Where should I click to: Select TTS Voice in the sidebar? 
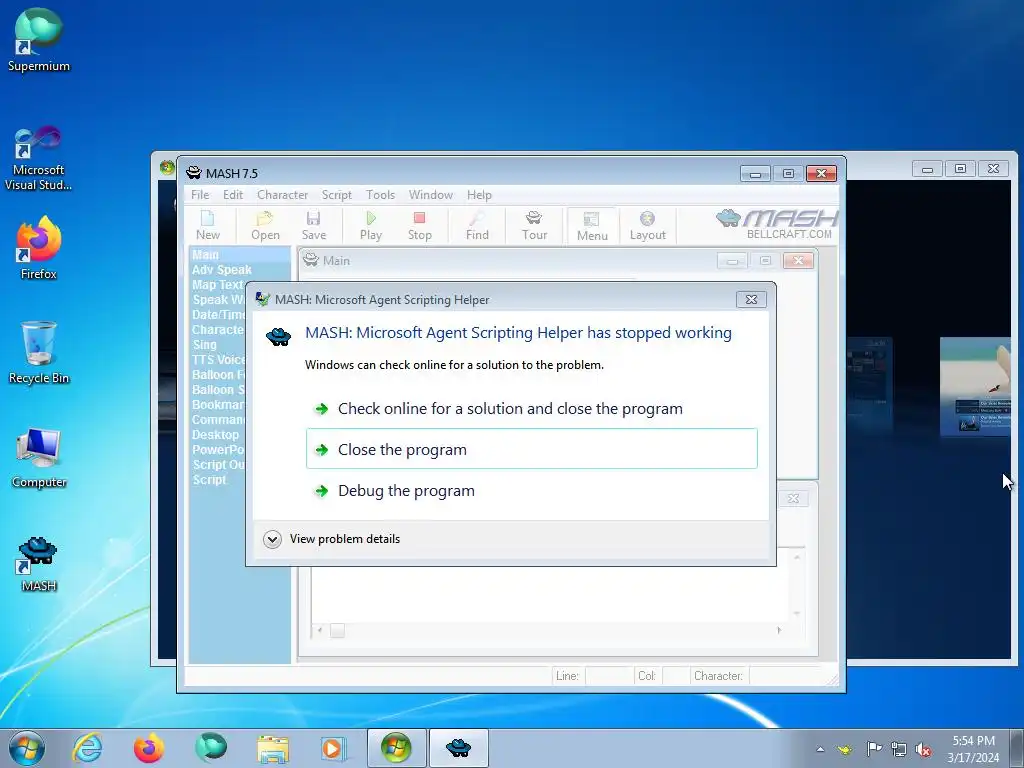tap(218, 359)
